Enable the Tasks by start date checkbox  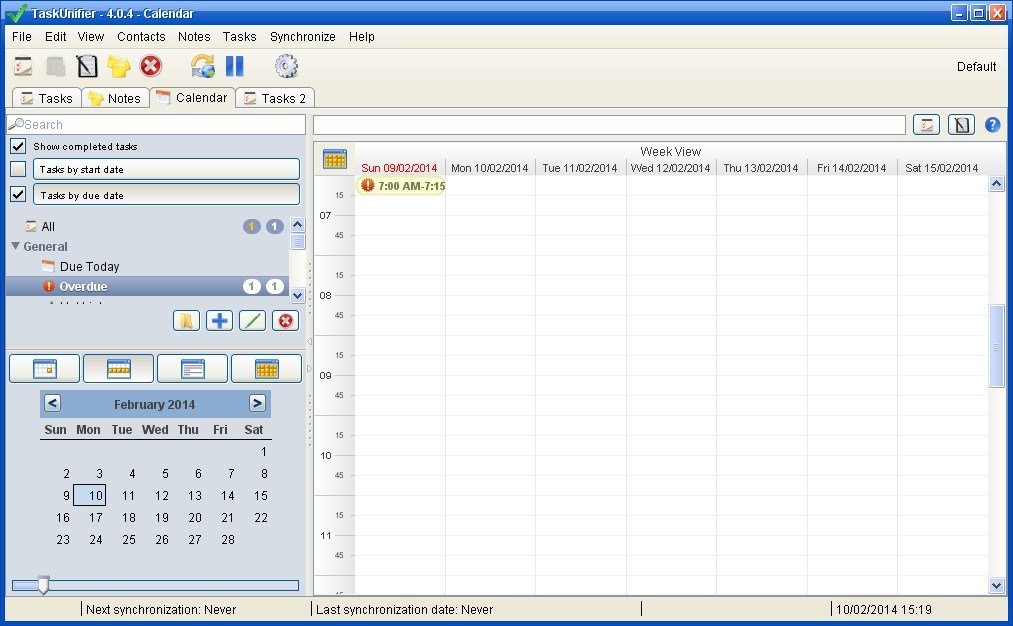pos(18,169)
